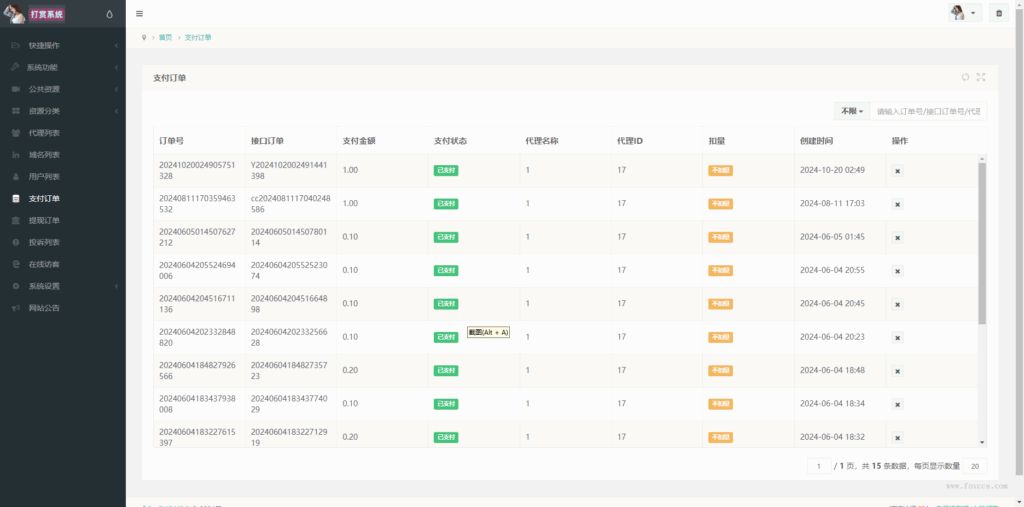
Task: Go to 首页 via breadcrumb link
Action: tap(165, 38)
